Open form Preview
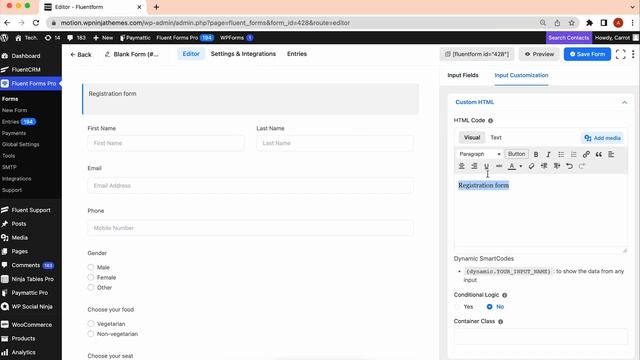 pos(539,54)
